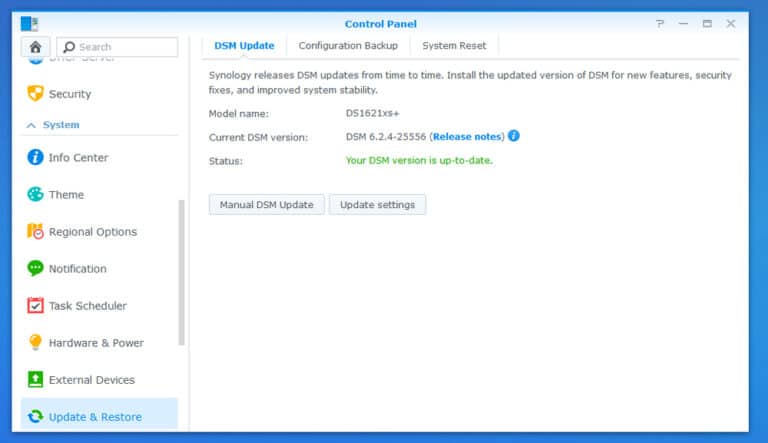This screenshot has height=443, width=768.
Task: Click Regional Options flag icon
Action: tap(35, 231)
